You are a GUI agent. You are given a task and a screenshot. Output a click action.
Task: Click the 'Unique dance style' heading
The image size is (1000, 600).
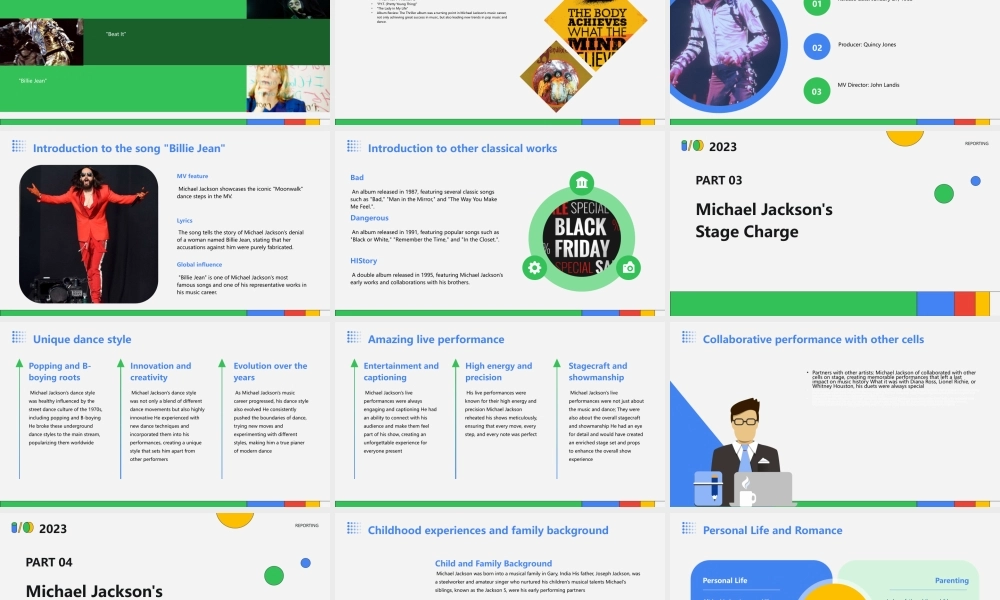[x=82, y=340]
